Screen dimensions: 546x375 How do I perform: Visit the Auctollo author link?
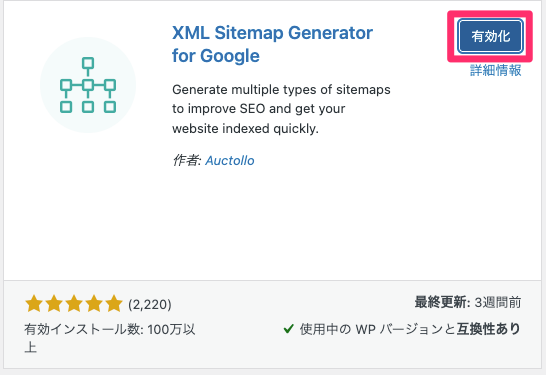[x=230, y=161]
